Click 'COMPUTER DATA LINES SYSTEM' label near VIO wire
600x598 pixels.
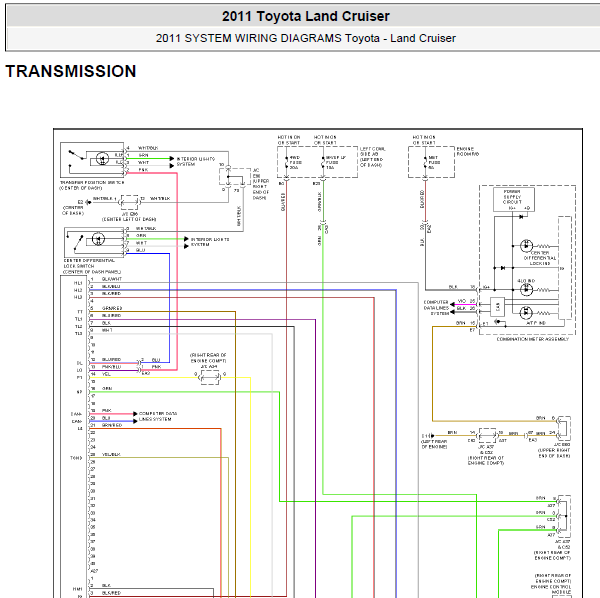pyautogui.click(x=436, y=308)
